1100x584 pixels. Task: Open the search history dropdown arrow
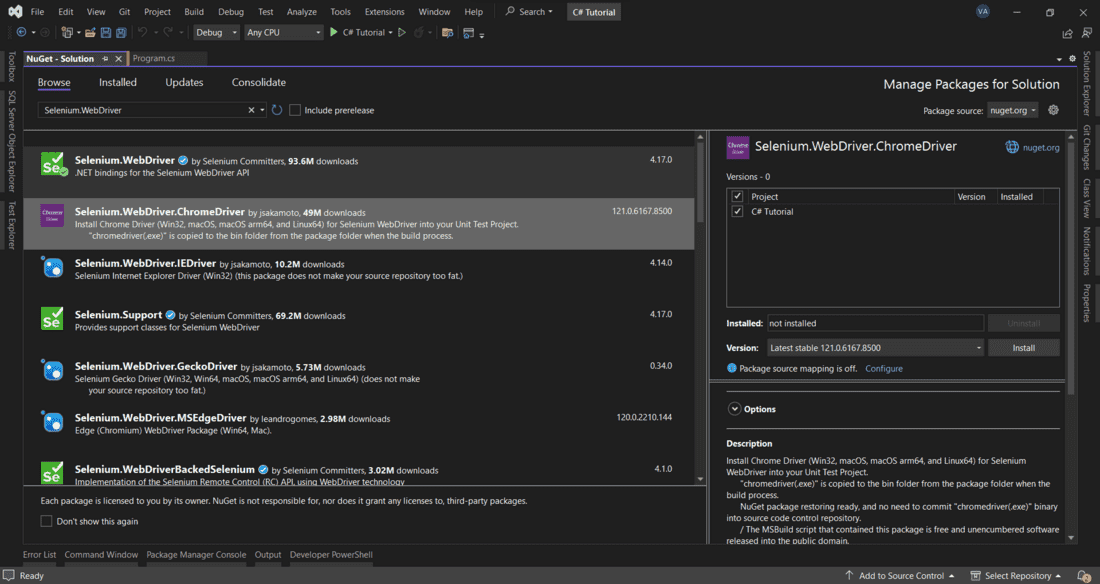click(262, 110)
